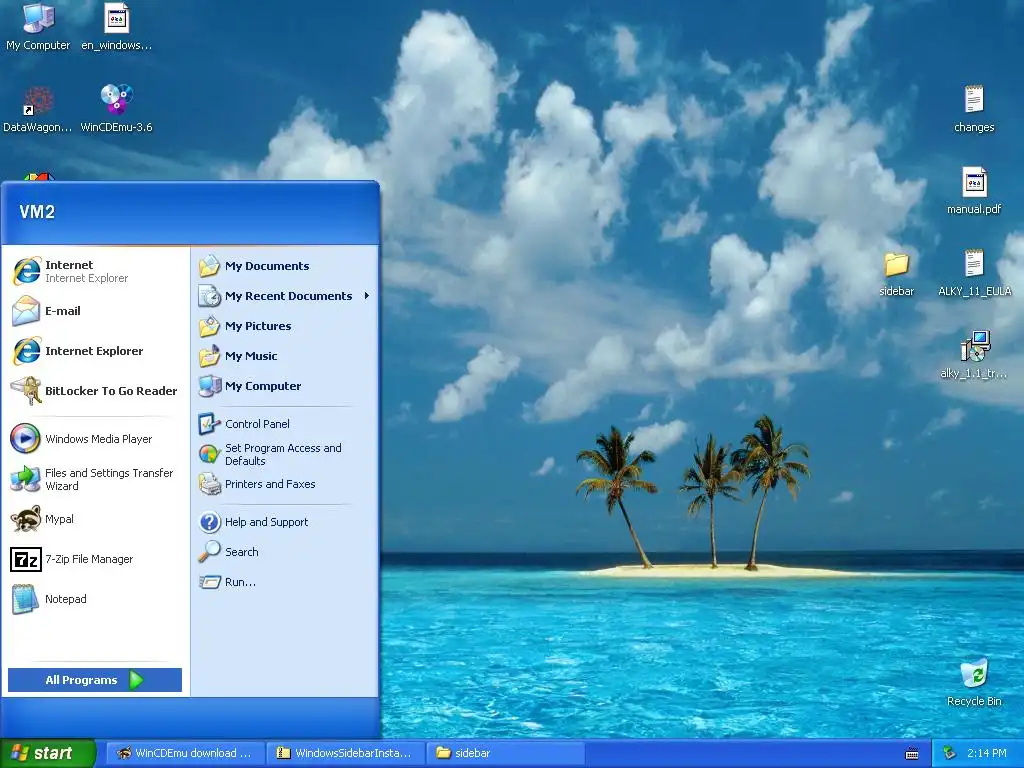Launch pinned Internet item with Internet Explorer subtitle
Viewport: 1024px width, 768px height.
pos(95,271)
